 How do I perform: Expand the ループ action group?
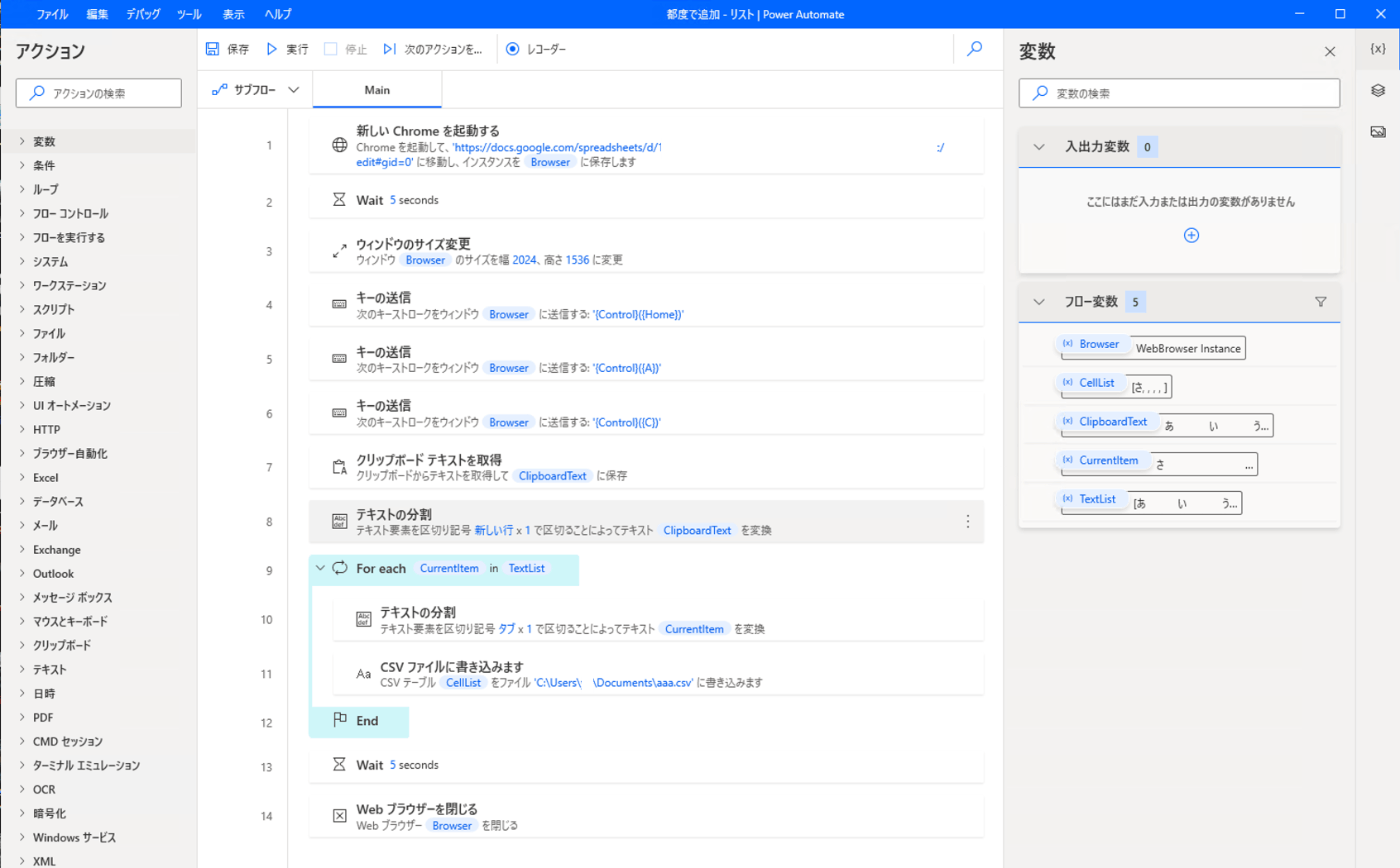[x=22, y=189]
